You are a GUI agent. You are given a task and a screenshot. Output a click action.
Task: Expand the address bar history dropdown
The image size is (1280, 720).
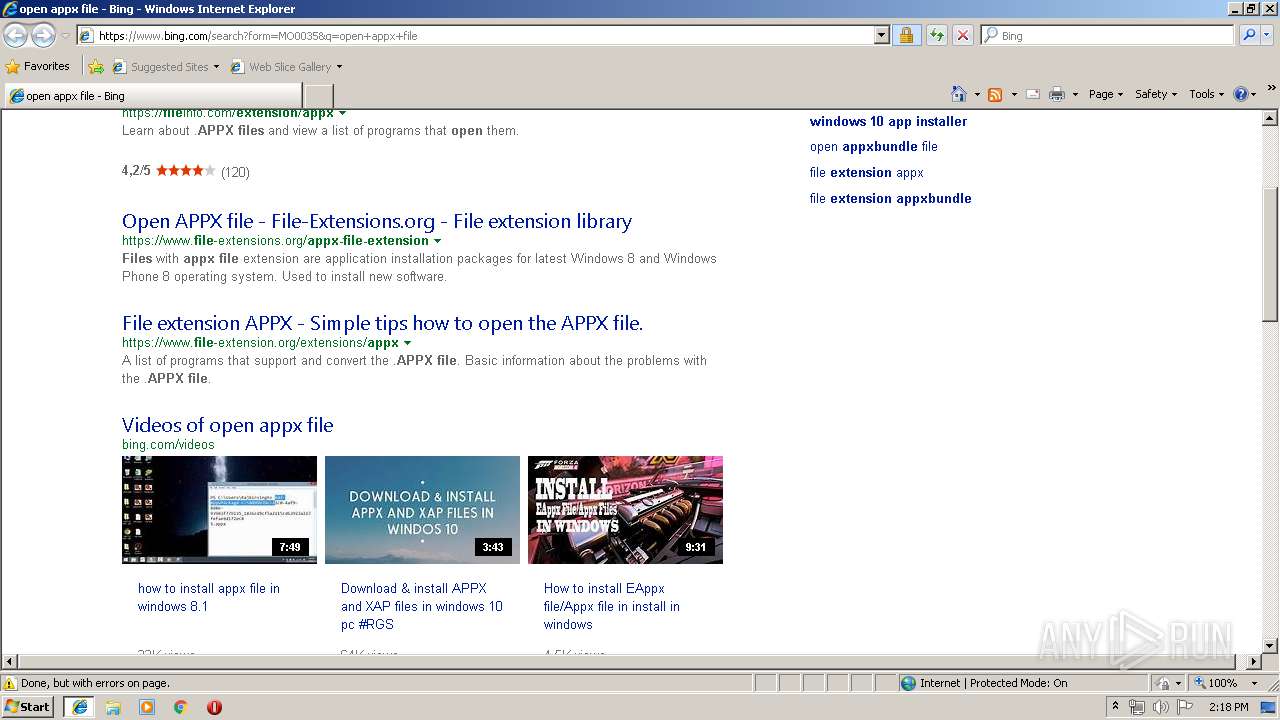click(x=881, y=35)
